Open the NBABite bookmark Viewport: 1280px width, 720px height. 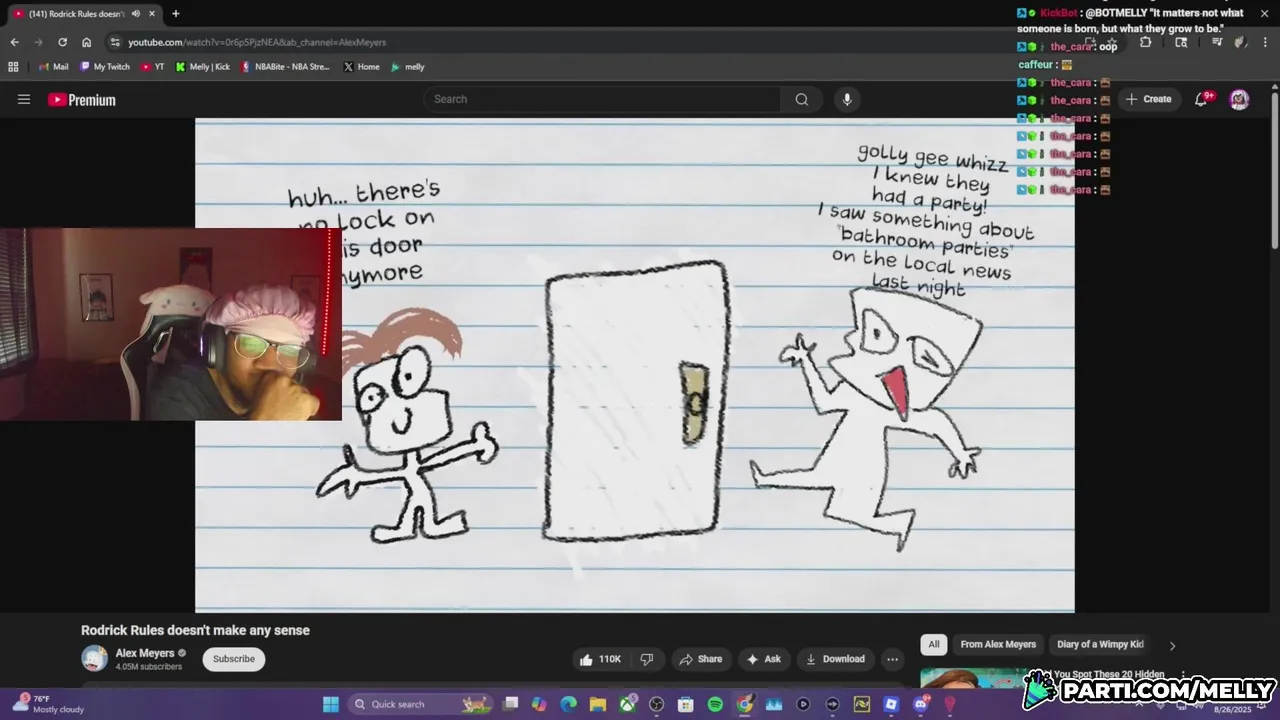(x=285, y=67)
